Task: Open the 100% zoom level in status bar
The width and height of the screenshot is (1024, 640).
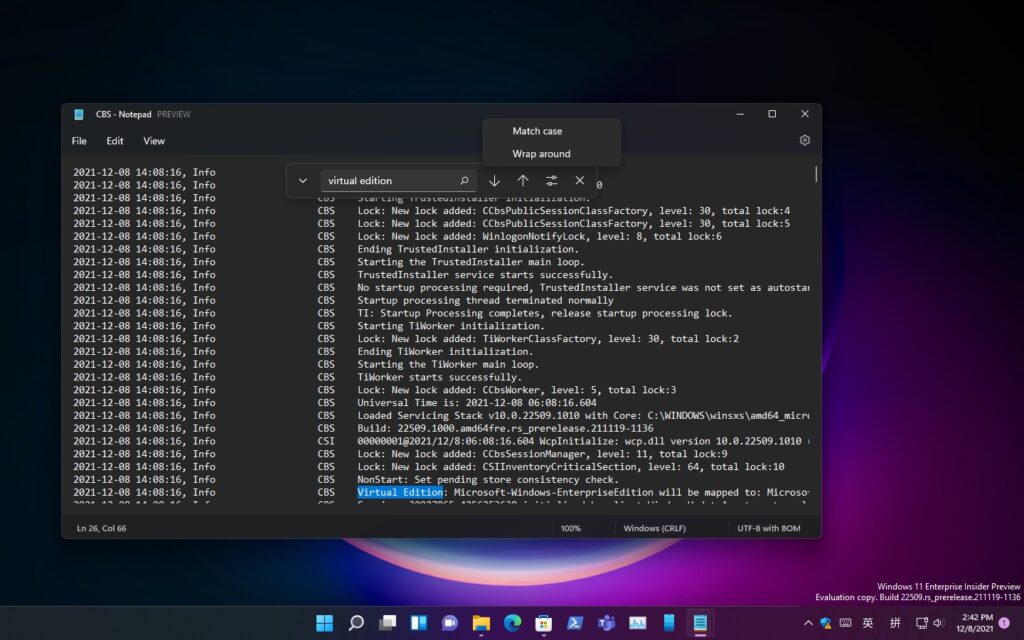Action: point(571,528)
